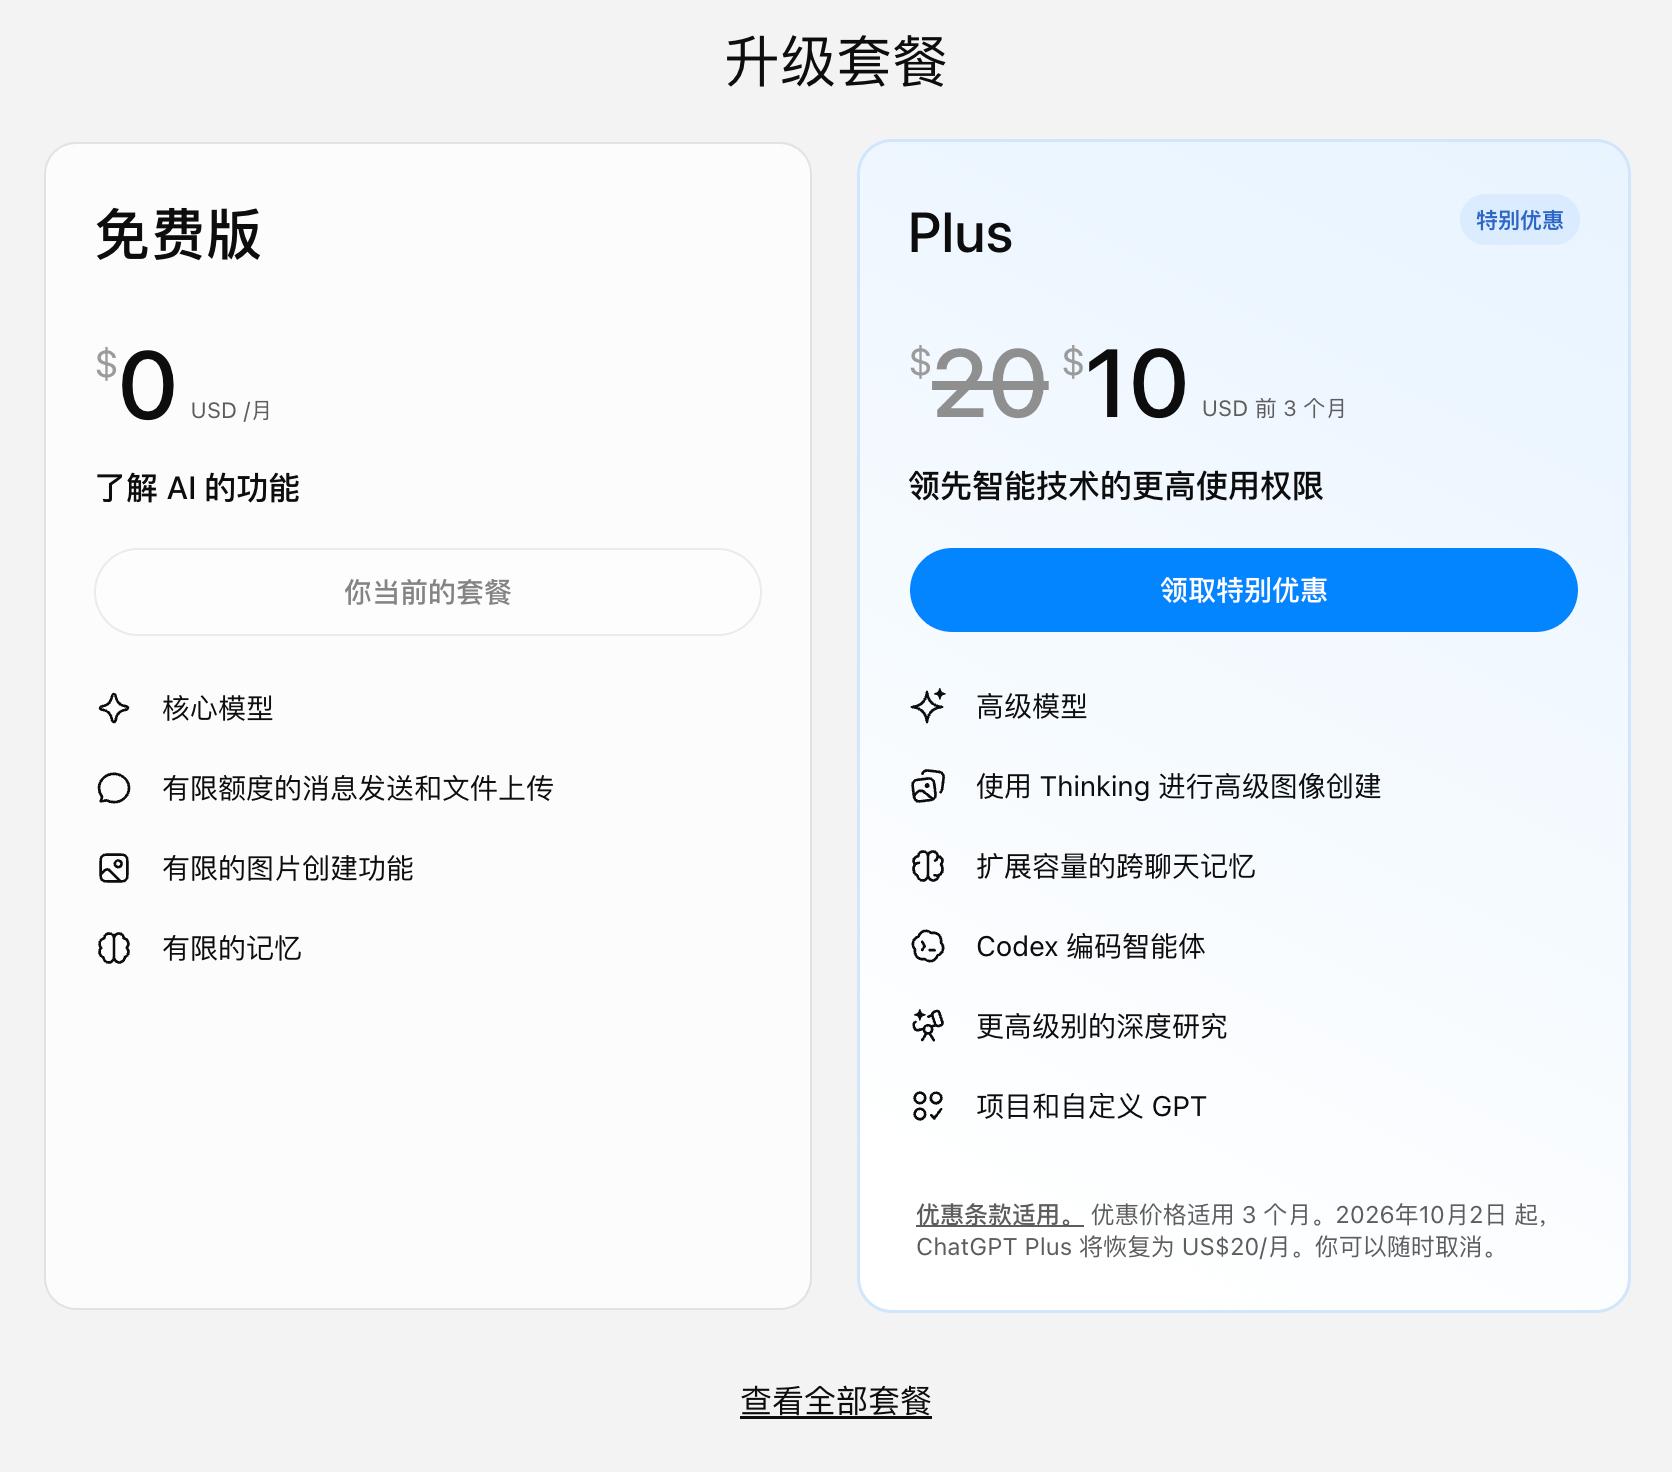Click the telescope icon beside 更高级别的深度研究

coord(928,1026)
